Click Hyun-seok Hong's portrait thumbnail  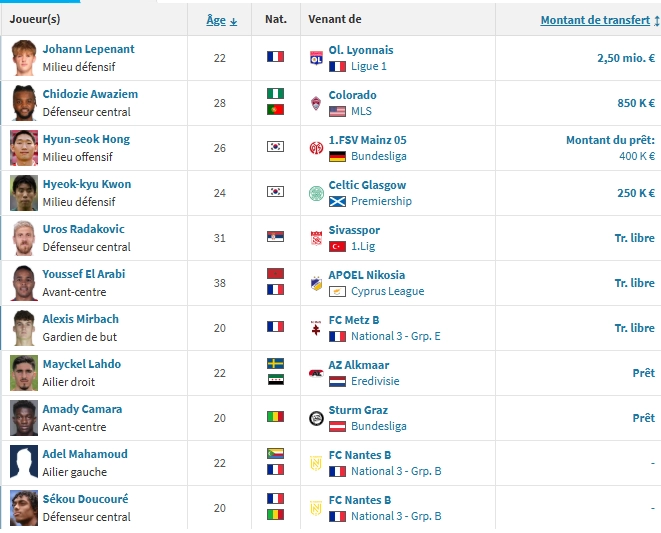tap(24, 148)
